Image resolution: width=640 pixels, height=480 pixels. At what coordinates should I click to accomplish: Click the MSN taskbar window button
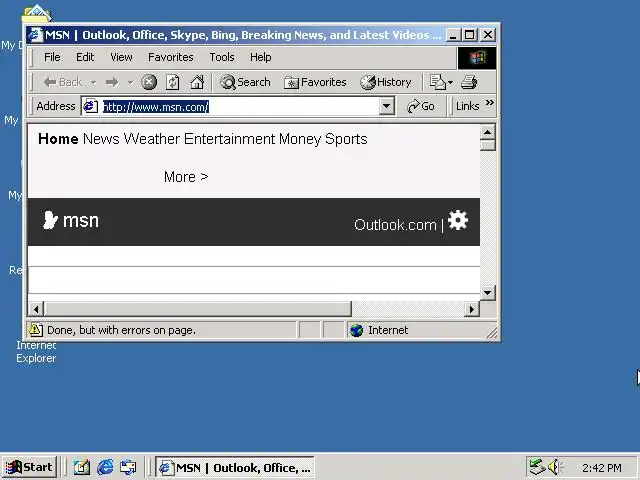click(235, 467)
